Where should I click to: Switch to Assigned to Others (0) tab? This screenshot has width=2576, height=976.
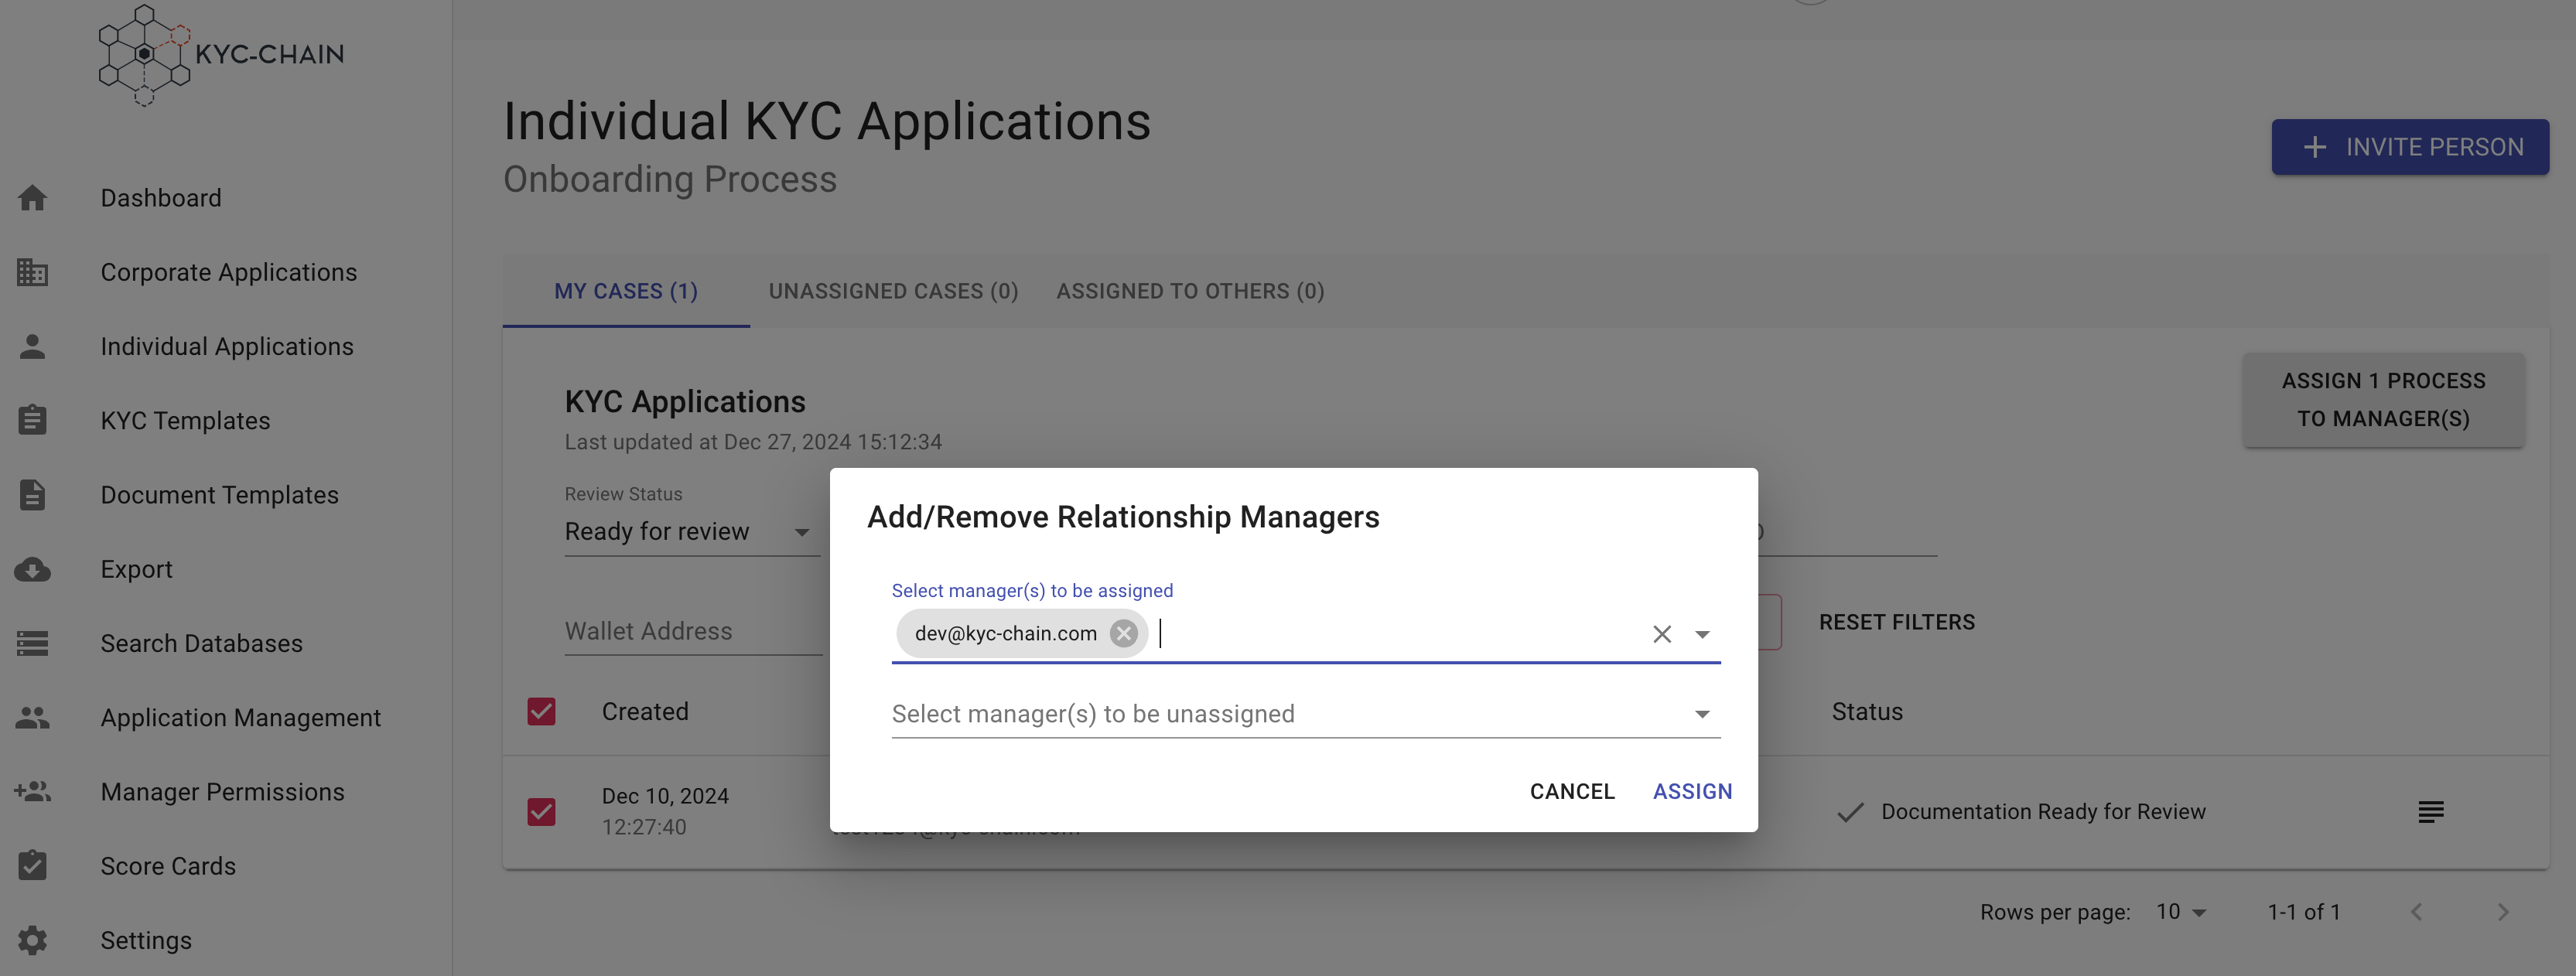(x=1190, y=291)
